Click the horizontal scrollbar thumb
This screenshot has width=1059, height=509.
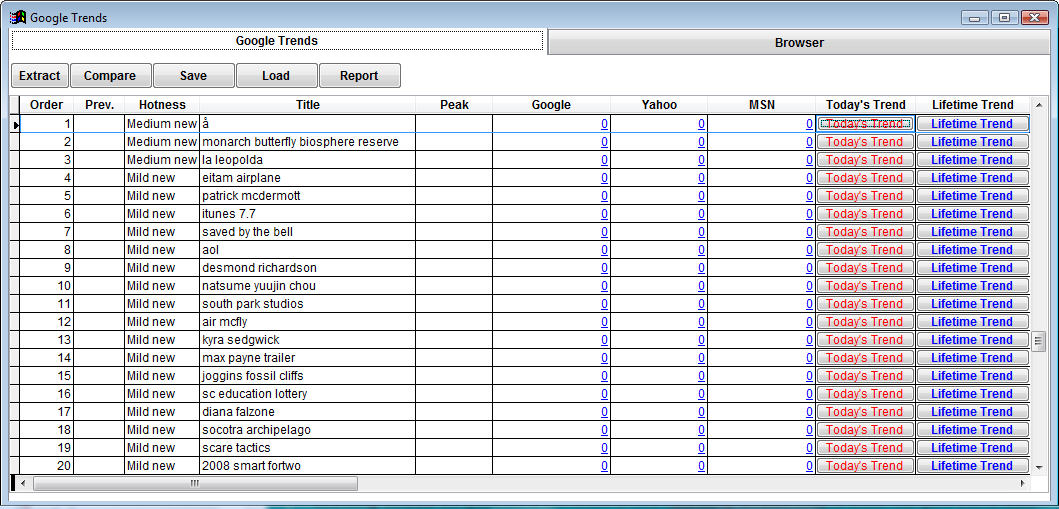(x=195, y=483)
